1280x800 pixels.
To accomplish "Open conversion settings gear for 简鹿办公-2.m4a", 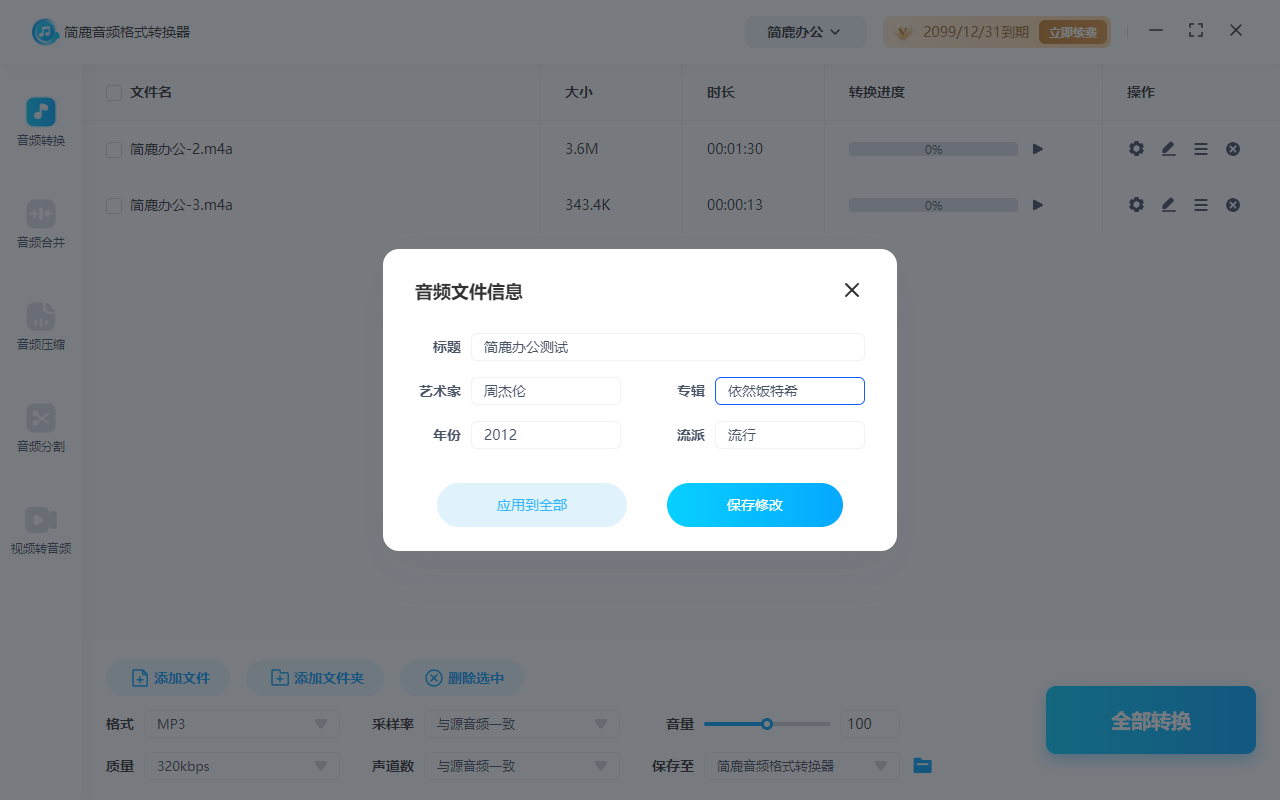I will click(x=1136, y=148).
